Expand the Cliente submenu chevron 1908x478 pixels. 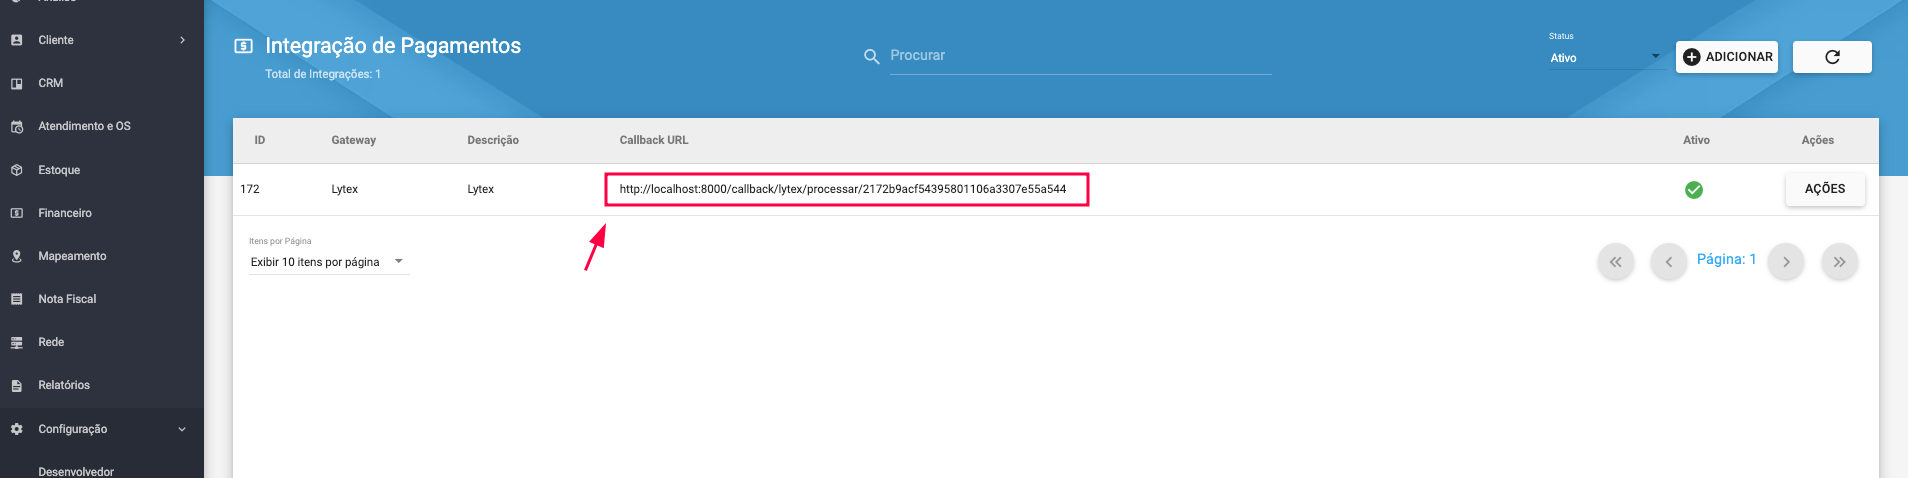tap(182, 40)
